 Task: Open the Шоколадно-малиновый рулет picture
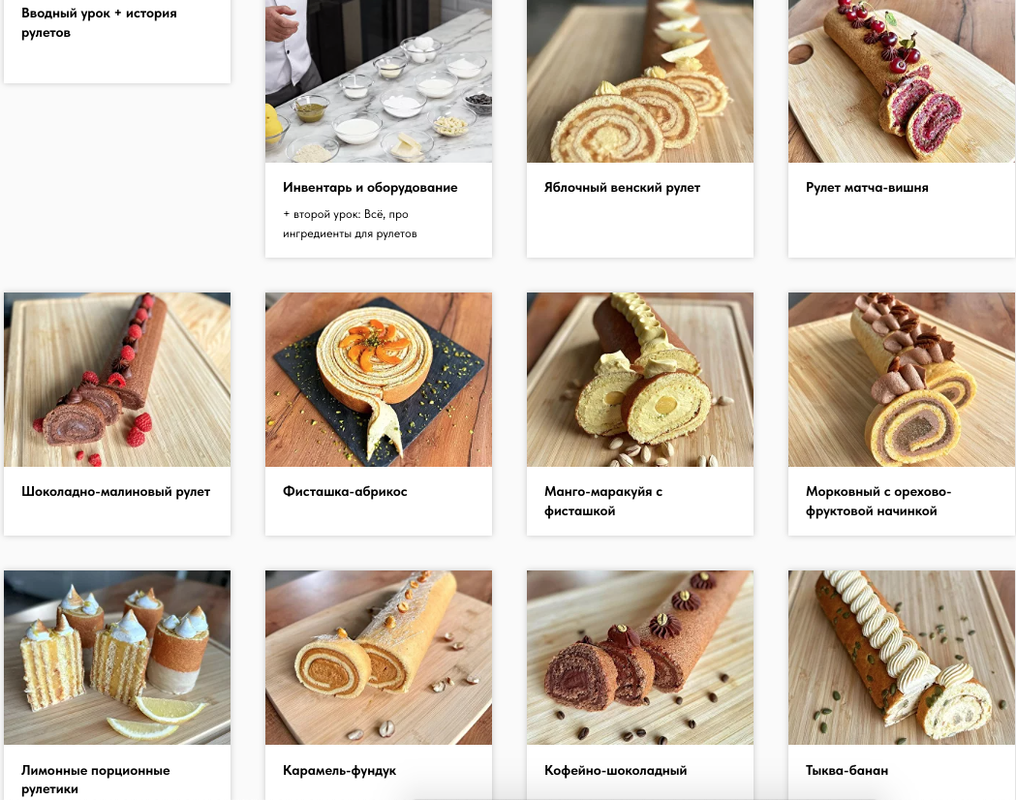pyautogui.click(x=117, y=380)
